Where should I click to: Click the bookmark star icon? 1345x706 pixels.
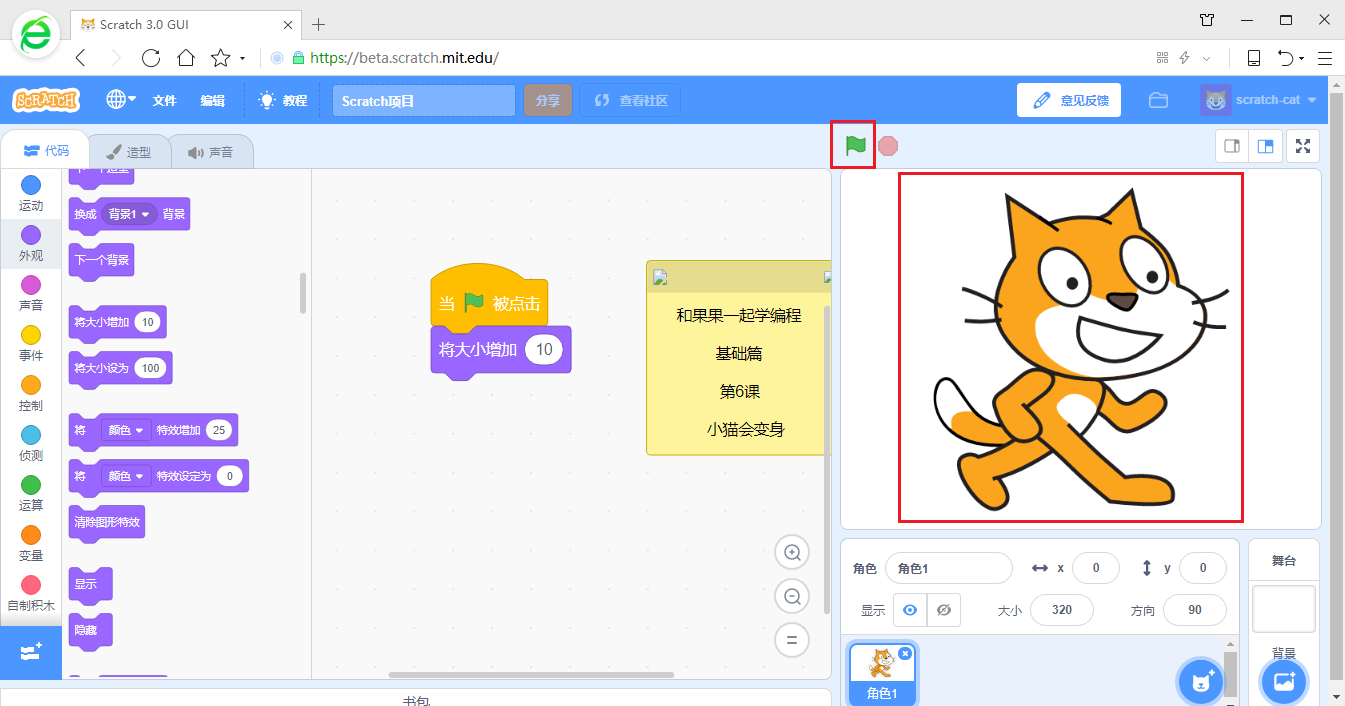point(220,58)
